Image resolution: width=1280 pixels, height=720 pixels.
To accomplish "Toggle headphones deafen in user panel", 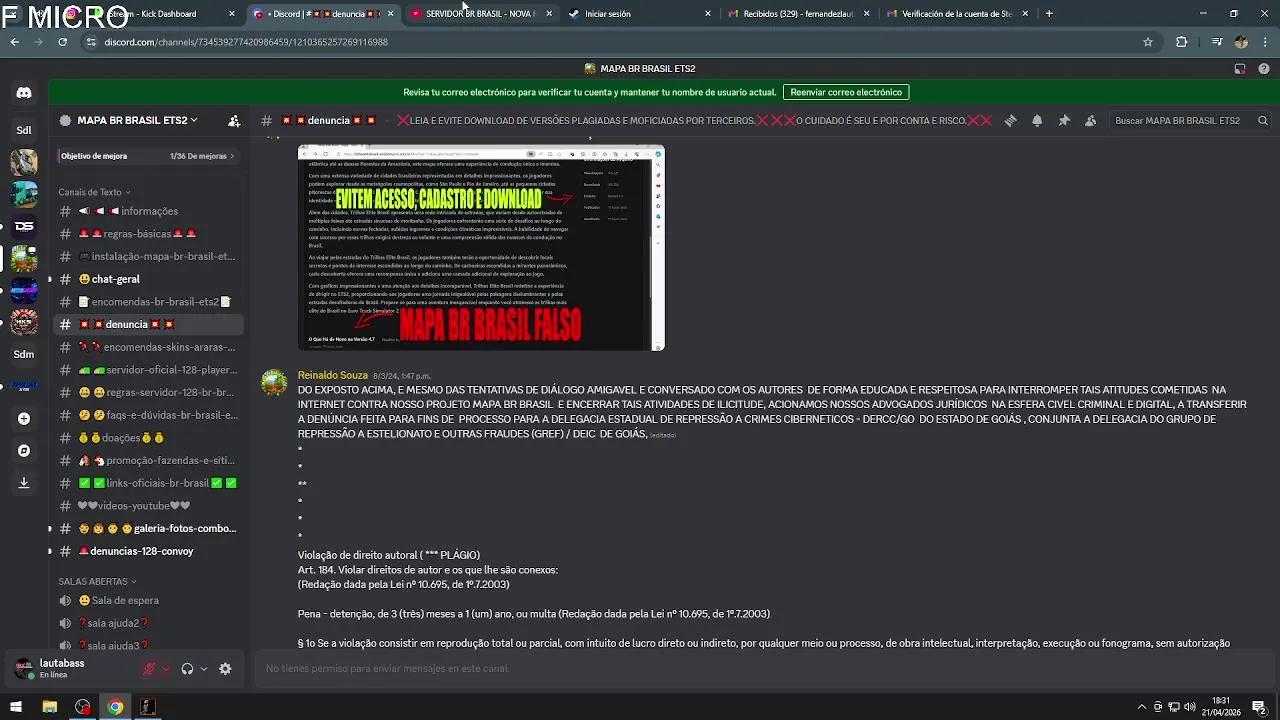I will (x=187, y=668).
